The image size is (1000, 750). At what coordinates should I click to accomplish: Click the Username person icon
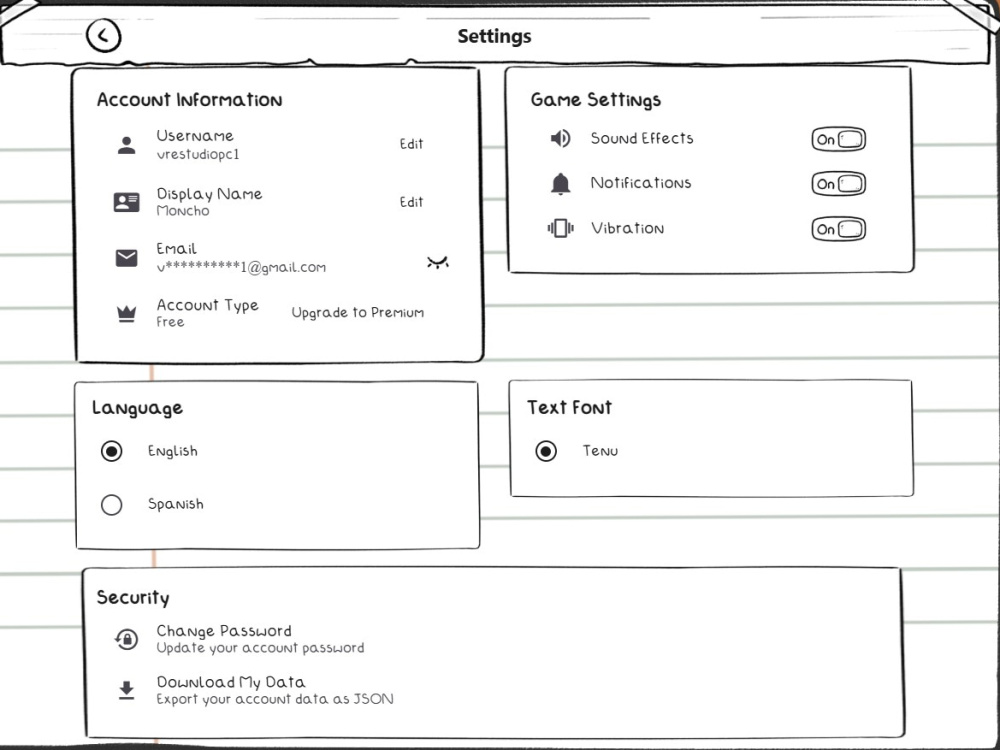[x=127, y=145]
